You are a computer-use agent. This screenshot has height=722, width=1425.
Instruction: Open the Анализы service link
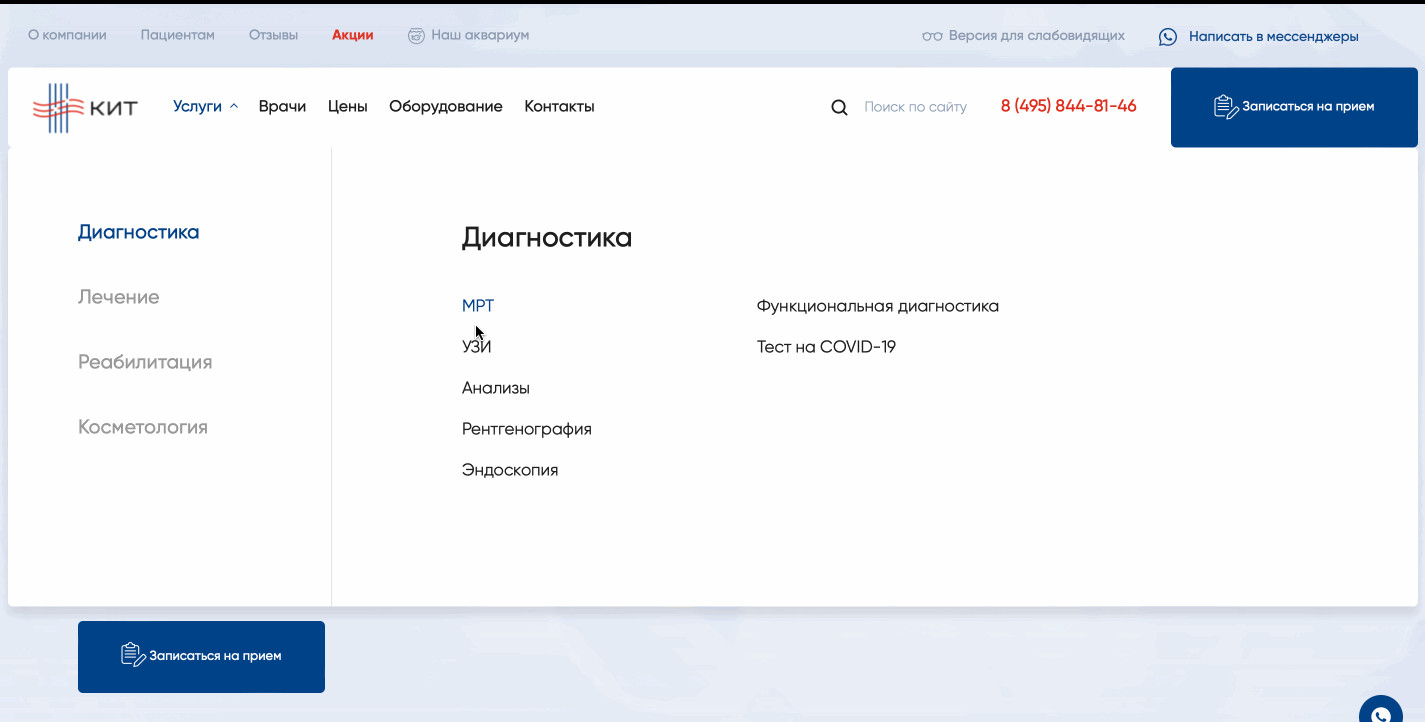pos(496,388)
